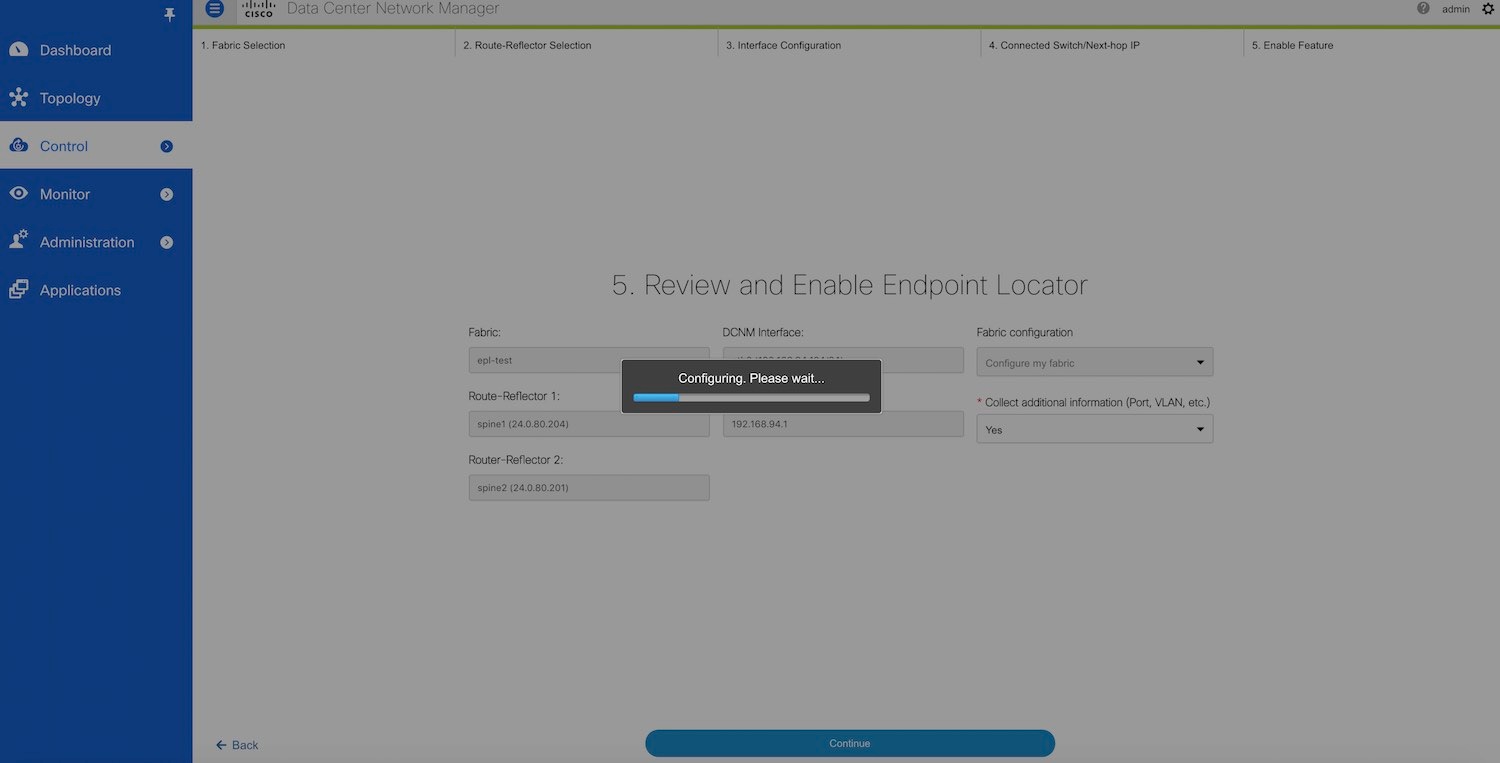This screenshot has height=763, width=1500.
Task: Open the Fabric configuration dropdown
Action: tap(1094, 362)
